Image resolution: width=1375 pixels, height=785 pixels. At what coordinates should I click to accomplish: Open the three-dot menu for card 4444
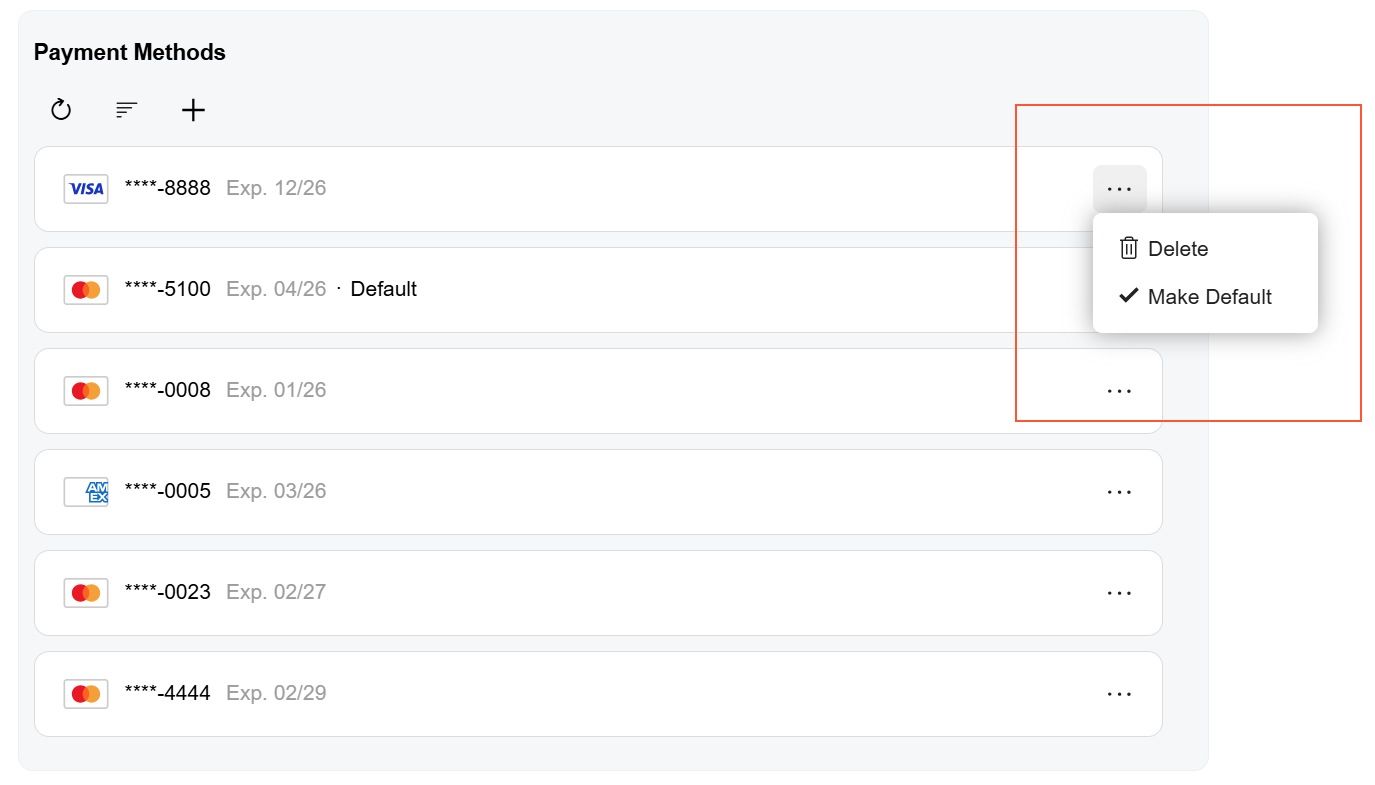point(1120,694)
